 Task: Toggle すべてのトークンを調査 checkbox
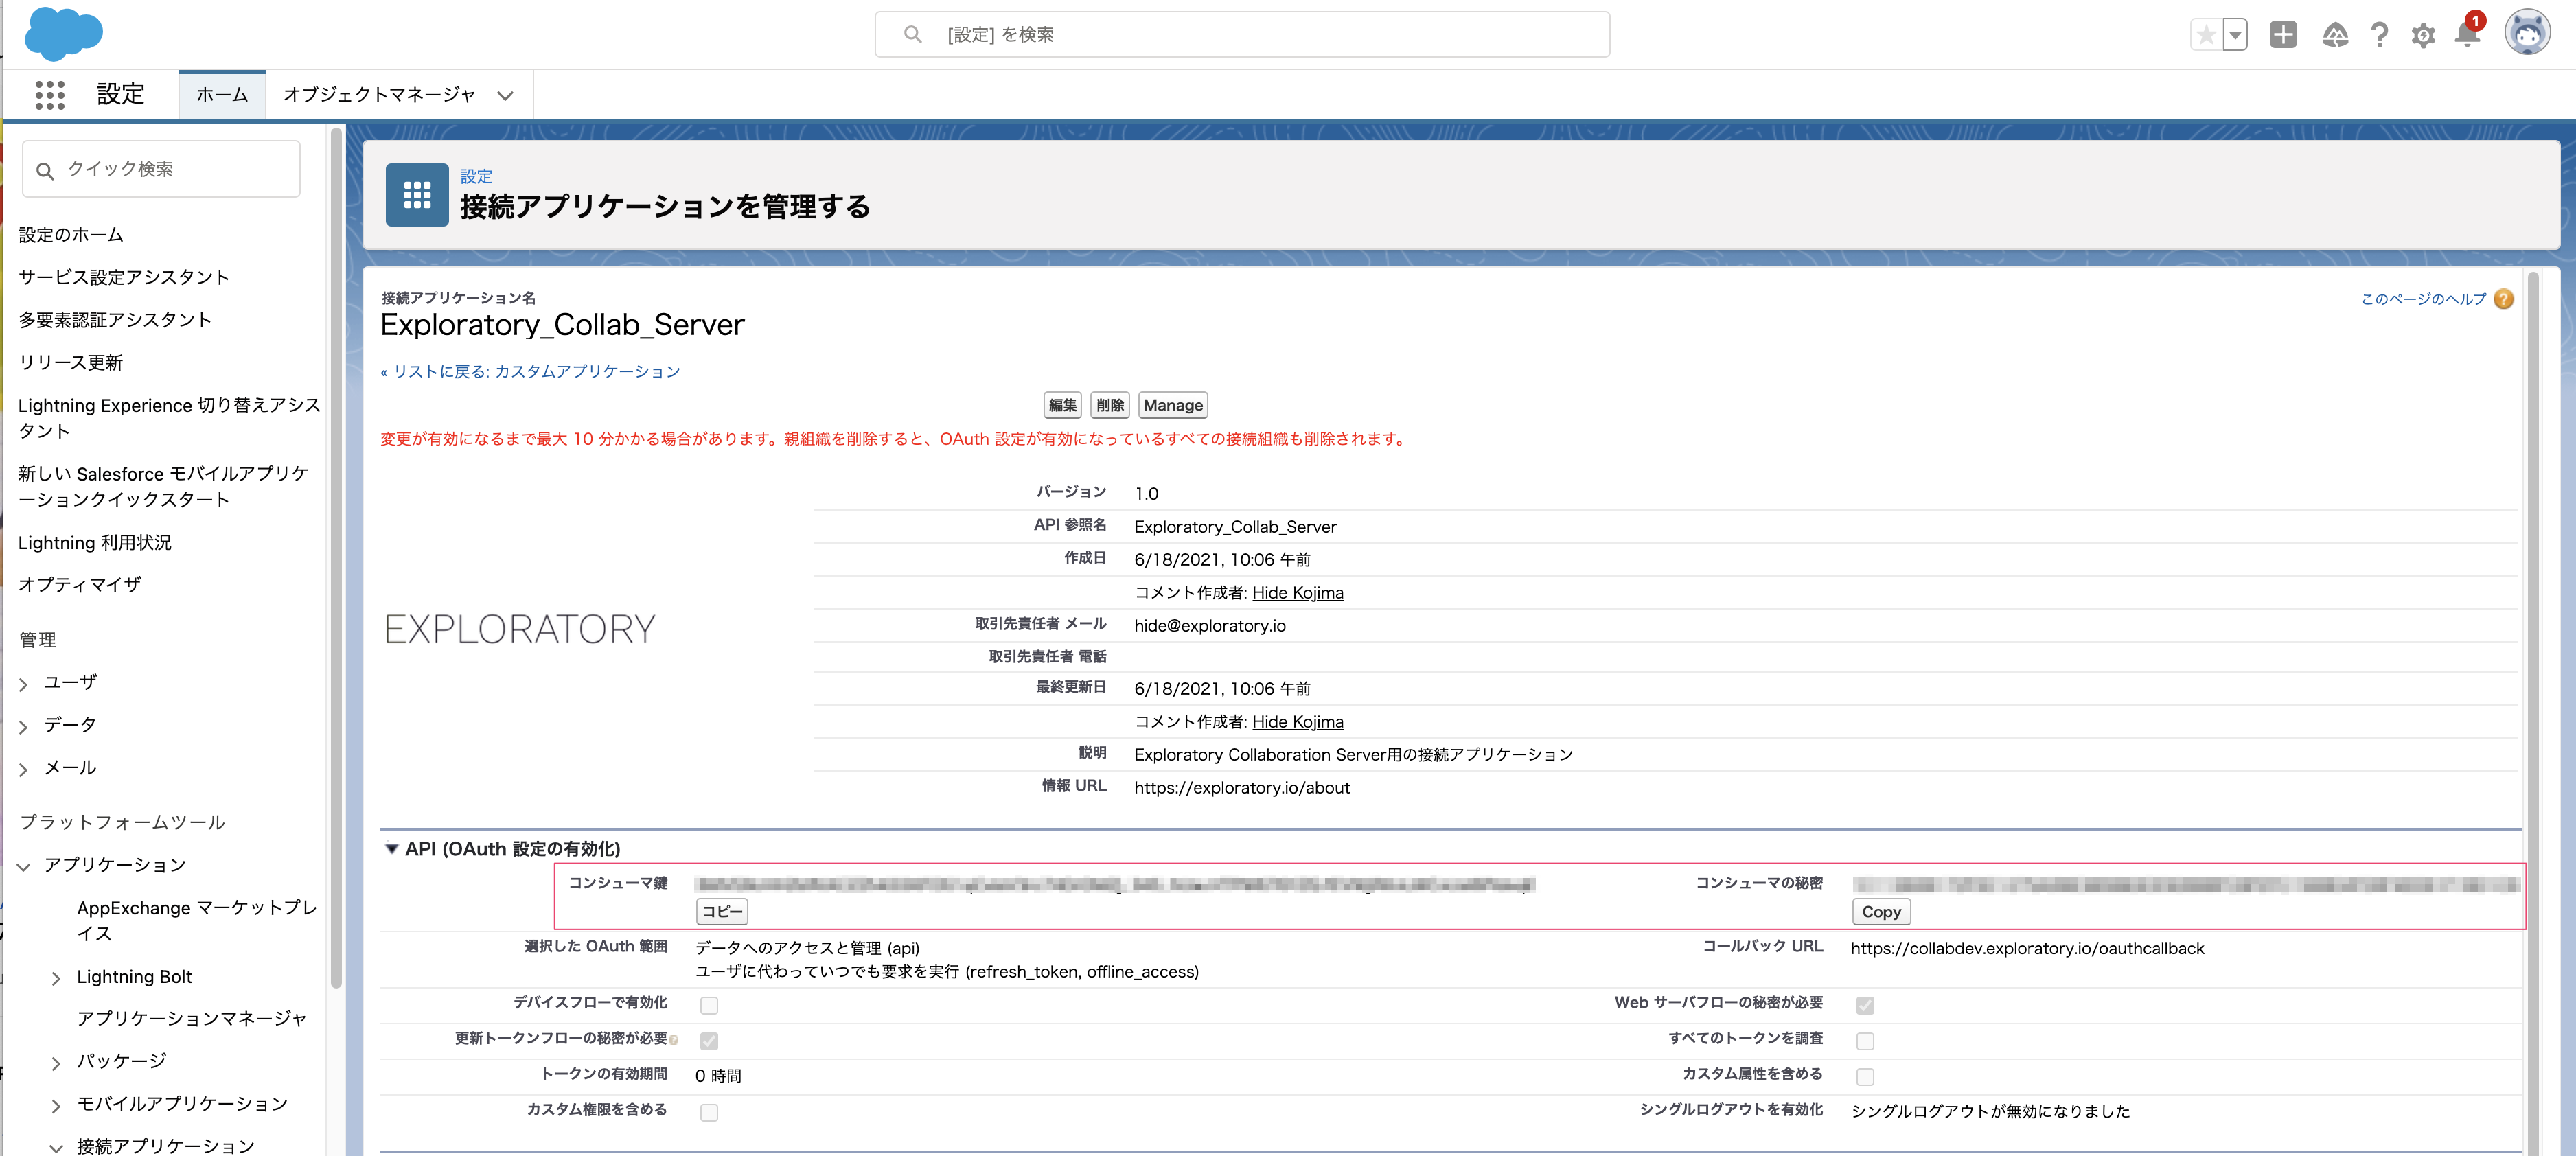1865,1041
